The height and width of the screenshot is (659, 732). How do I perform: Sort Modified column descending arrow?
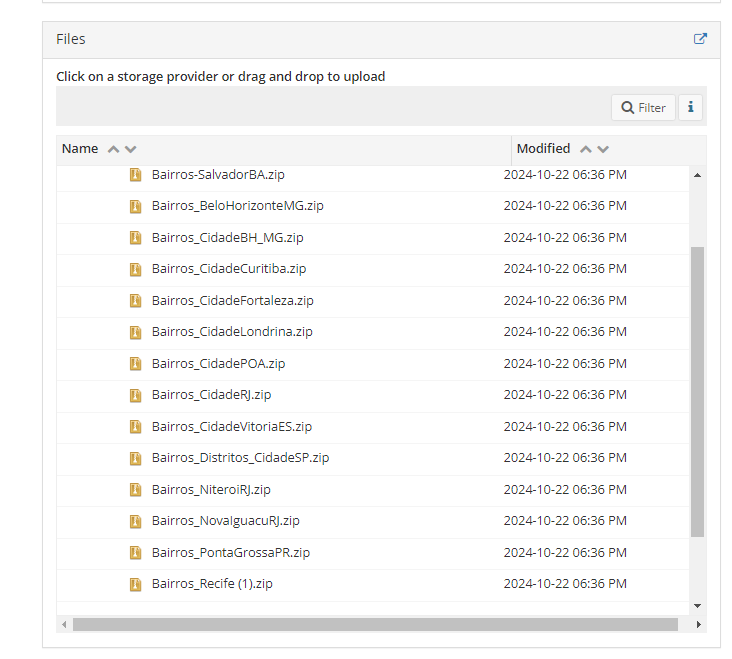(603, 149)
